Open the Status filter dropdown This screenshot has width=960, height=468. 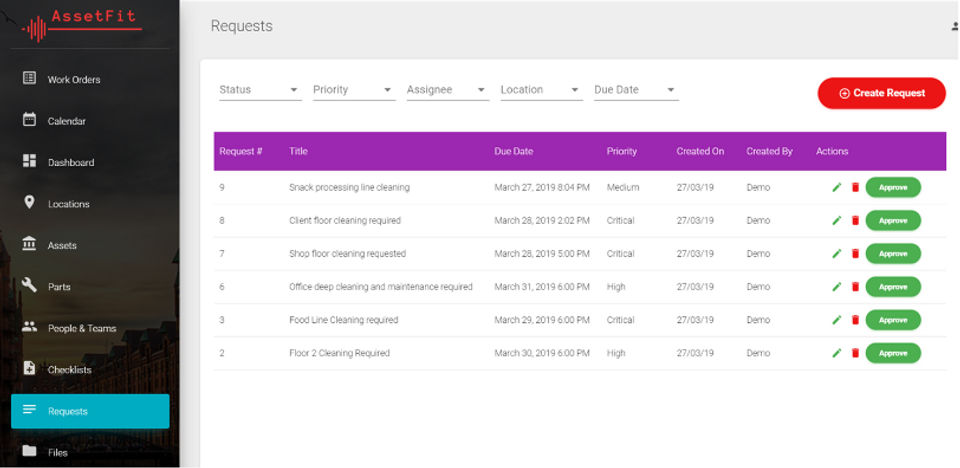(260, 90)
